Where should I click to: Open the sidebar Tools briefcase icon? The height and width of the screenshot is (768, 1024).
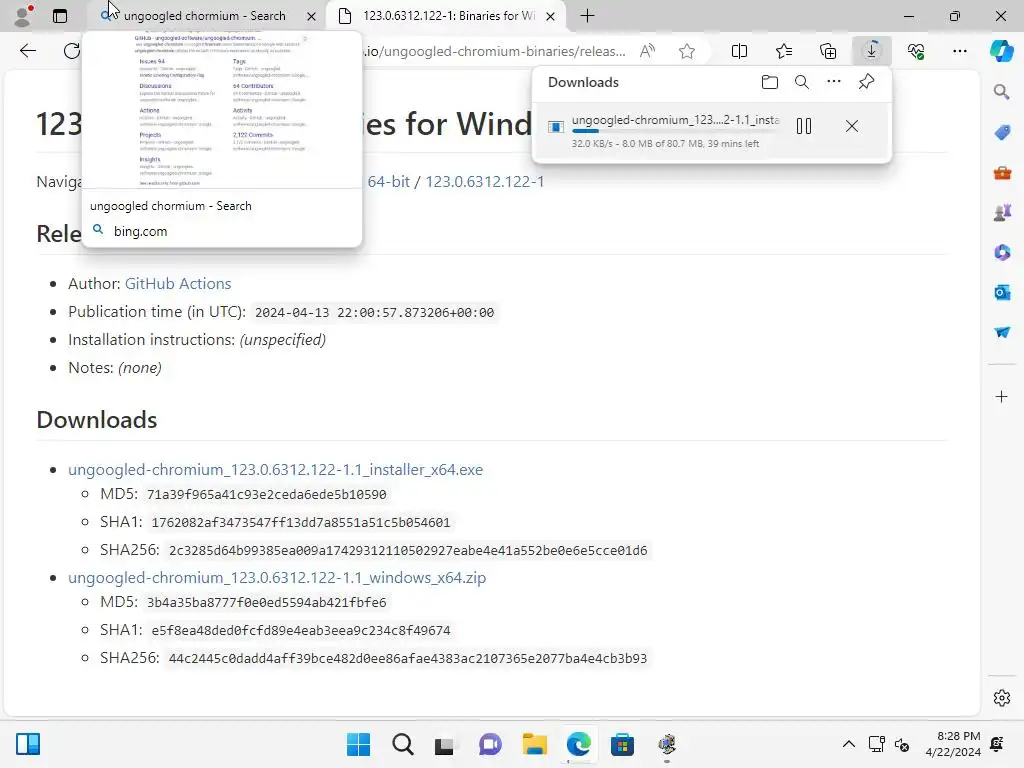[x=1002, y=173]
